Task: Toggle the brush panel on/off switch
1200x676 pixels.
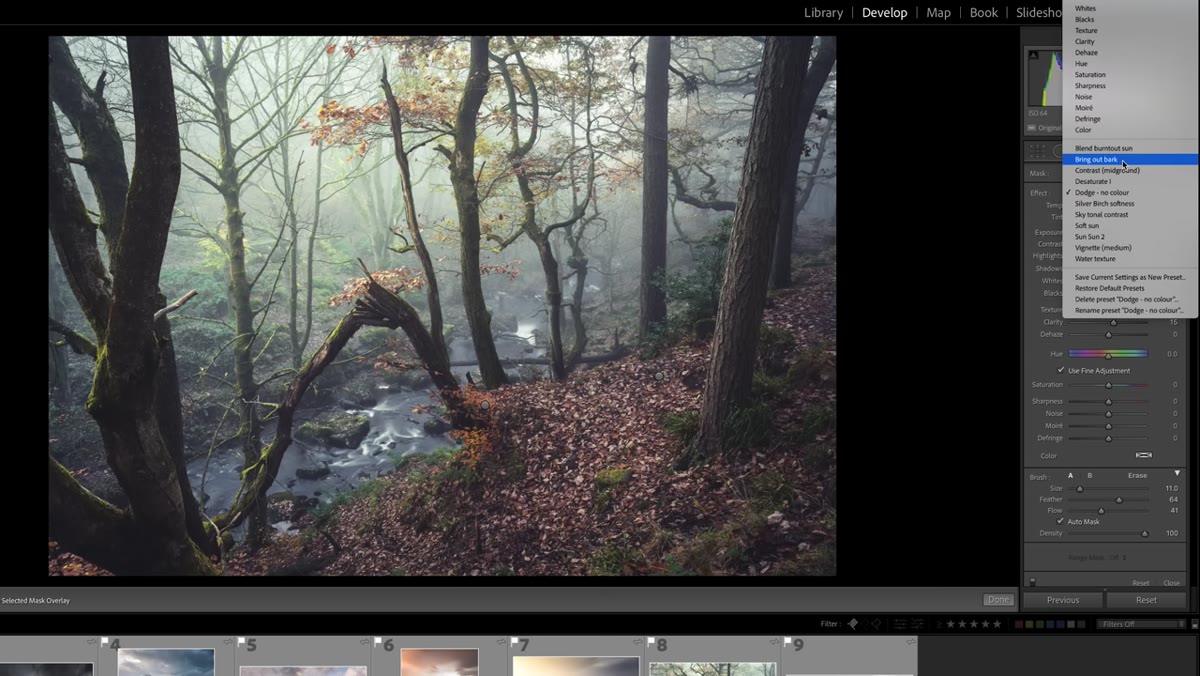Action: click(x=1032, y=582)
